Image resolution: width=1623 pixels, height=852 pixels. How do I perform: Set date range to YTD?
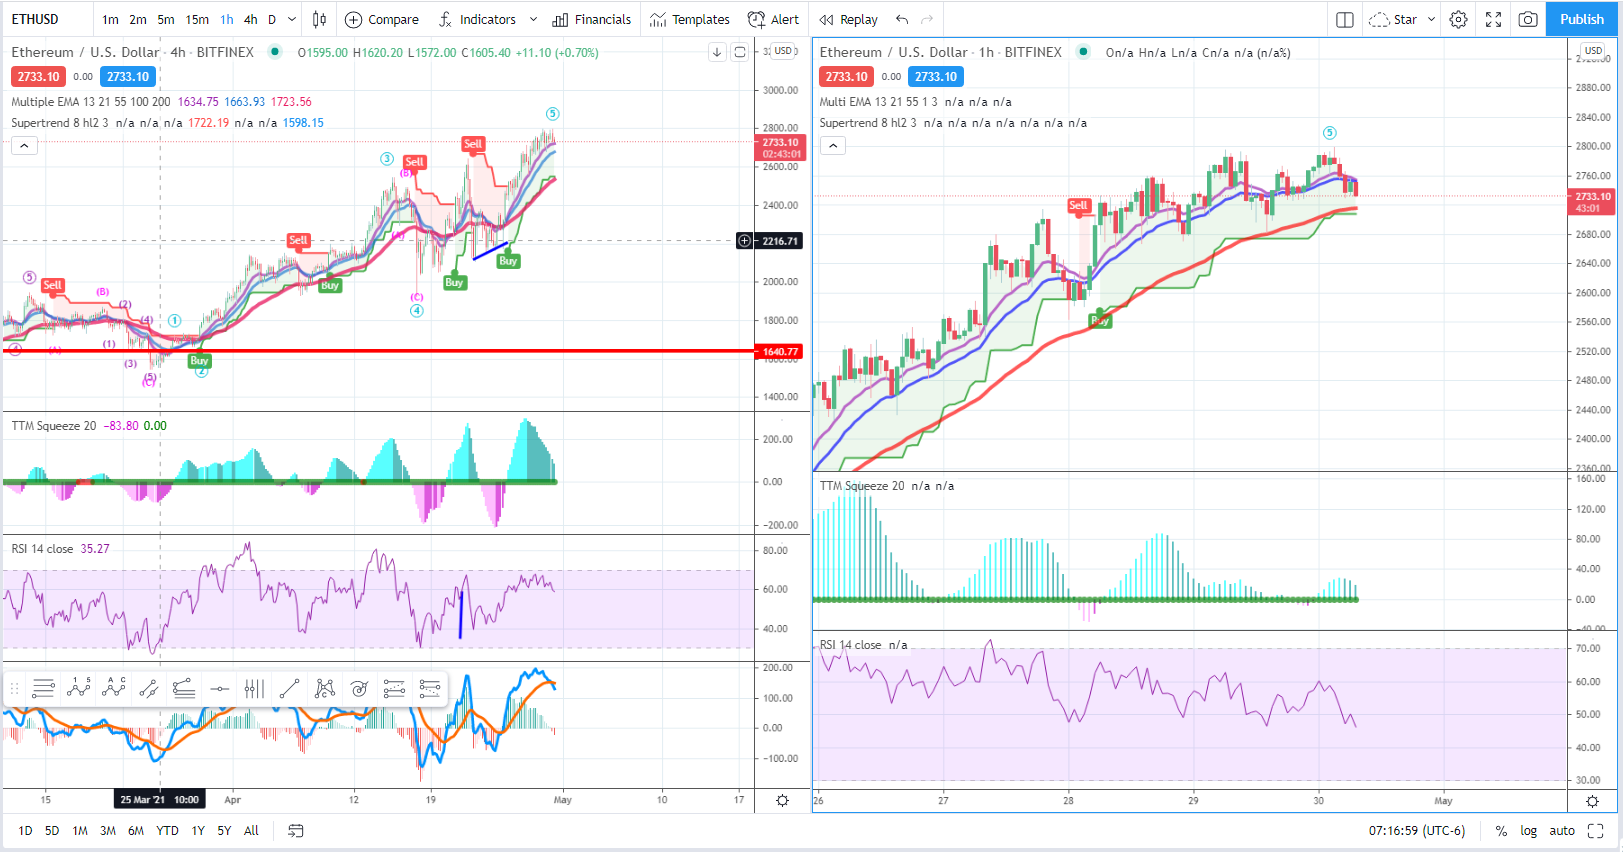coord(167,830)
